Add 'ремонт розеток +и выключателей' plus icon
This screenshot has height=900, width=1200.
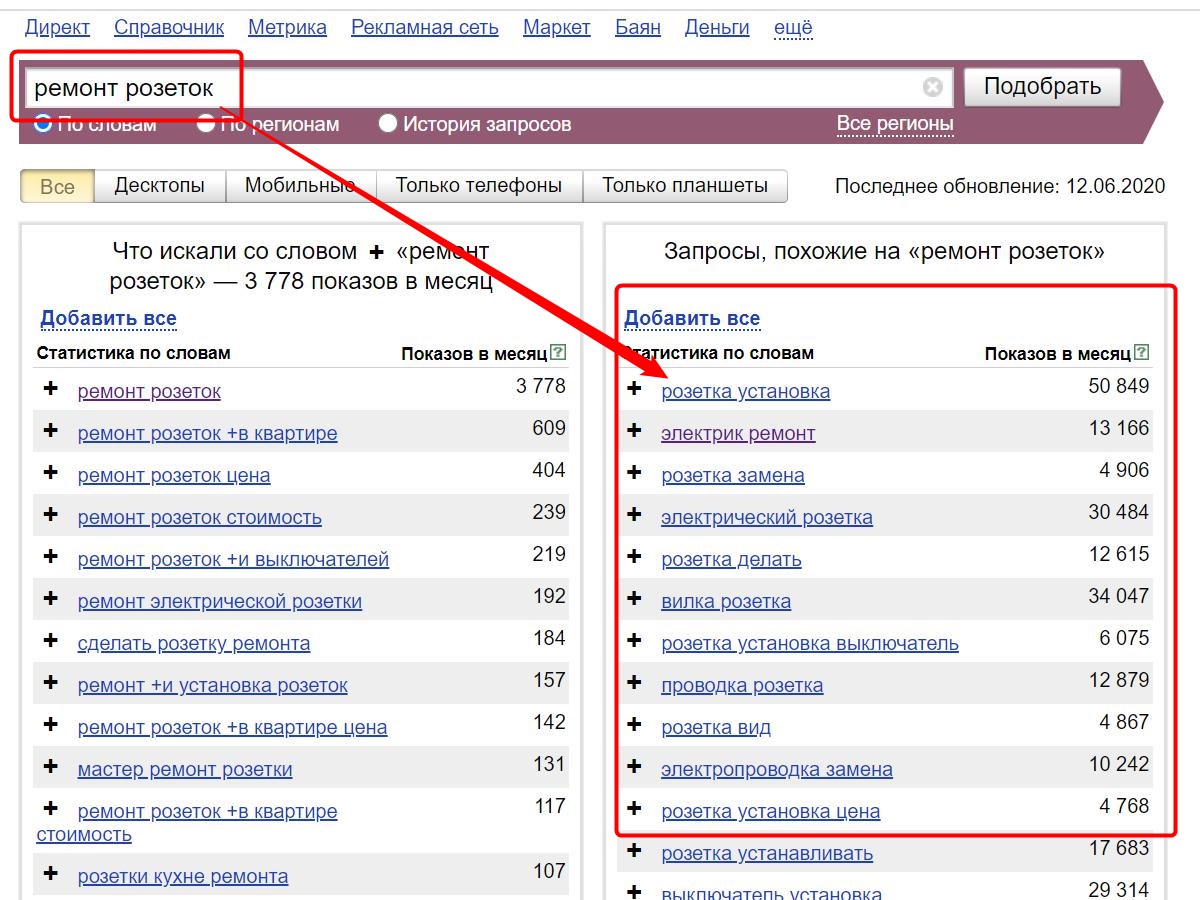pyautogui.click(x=51, y=557)
